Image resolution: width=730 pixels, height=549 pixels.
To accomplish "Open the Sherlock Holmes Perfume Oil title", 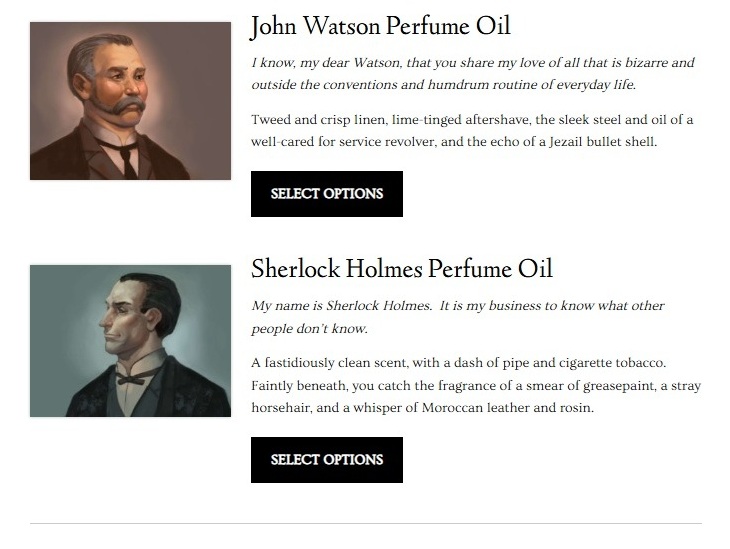I will pyautogui.click(x=401, y=269).
